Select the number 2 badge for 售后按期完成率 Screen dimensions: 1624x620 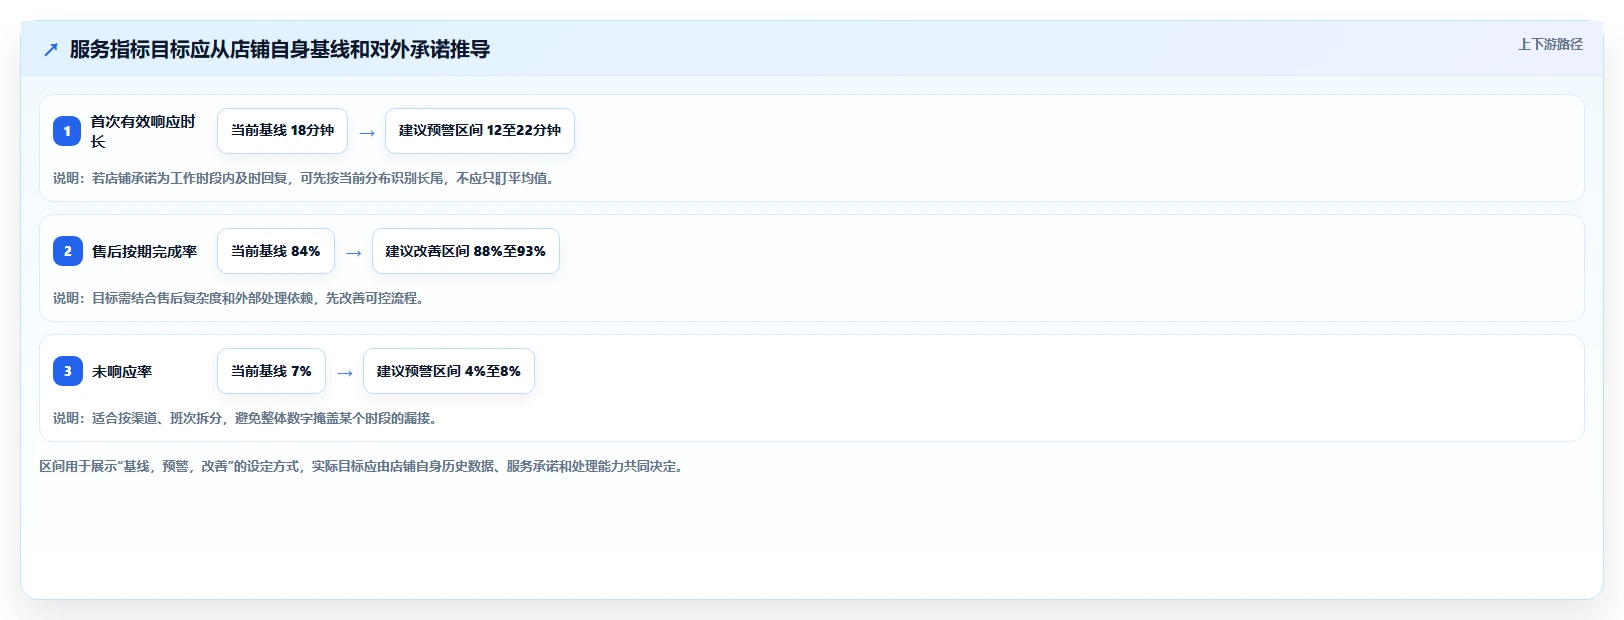[x=67, y=251]
